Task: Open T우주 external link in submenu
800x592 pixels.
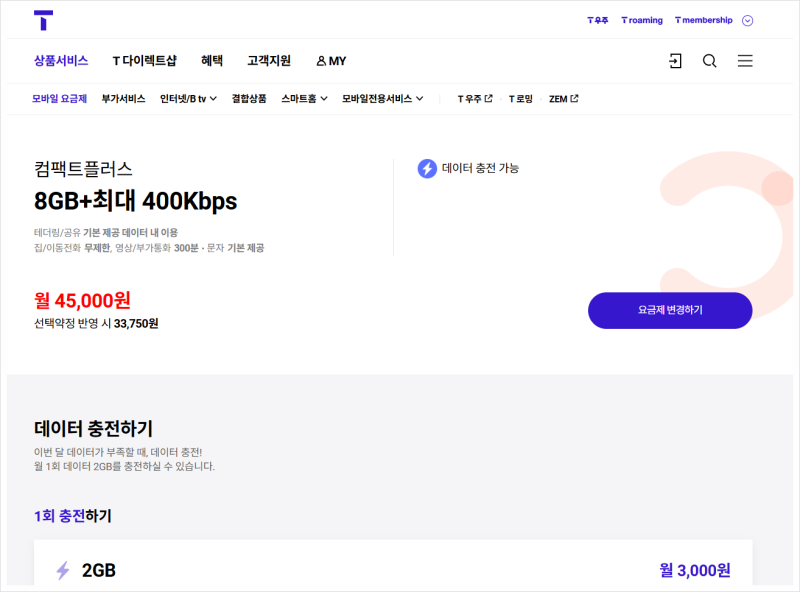Action: [474, 99]
